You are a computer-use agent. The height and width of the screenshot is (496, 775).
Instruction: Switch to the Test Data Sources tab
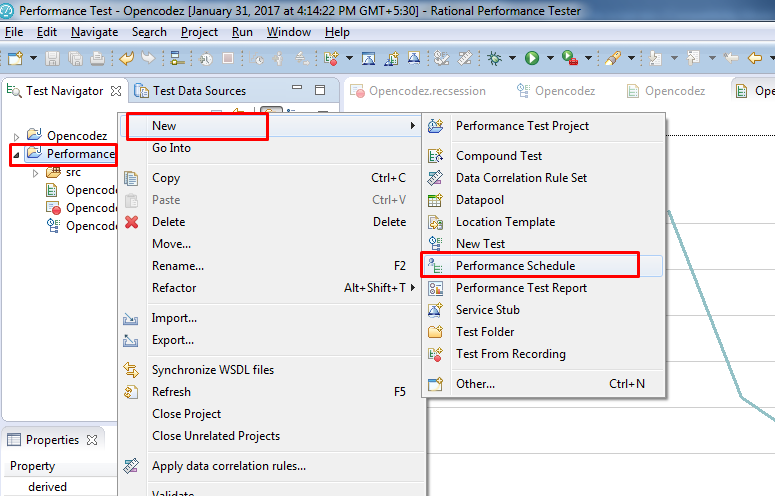tap(191, 91)
